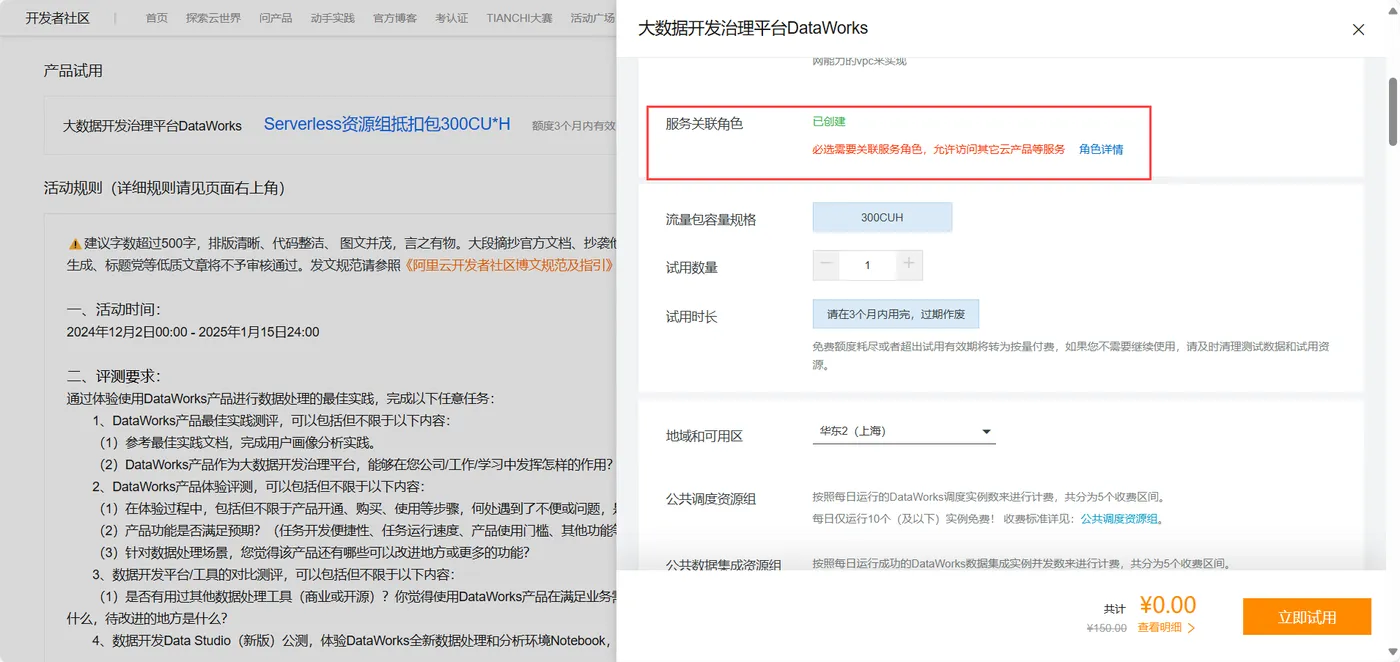Open TIANCHI大赛 navigation item
The height and width of the screenshot is (662, 1400).
coord(519,18)
